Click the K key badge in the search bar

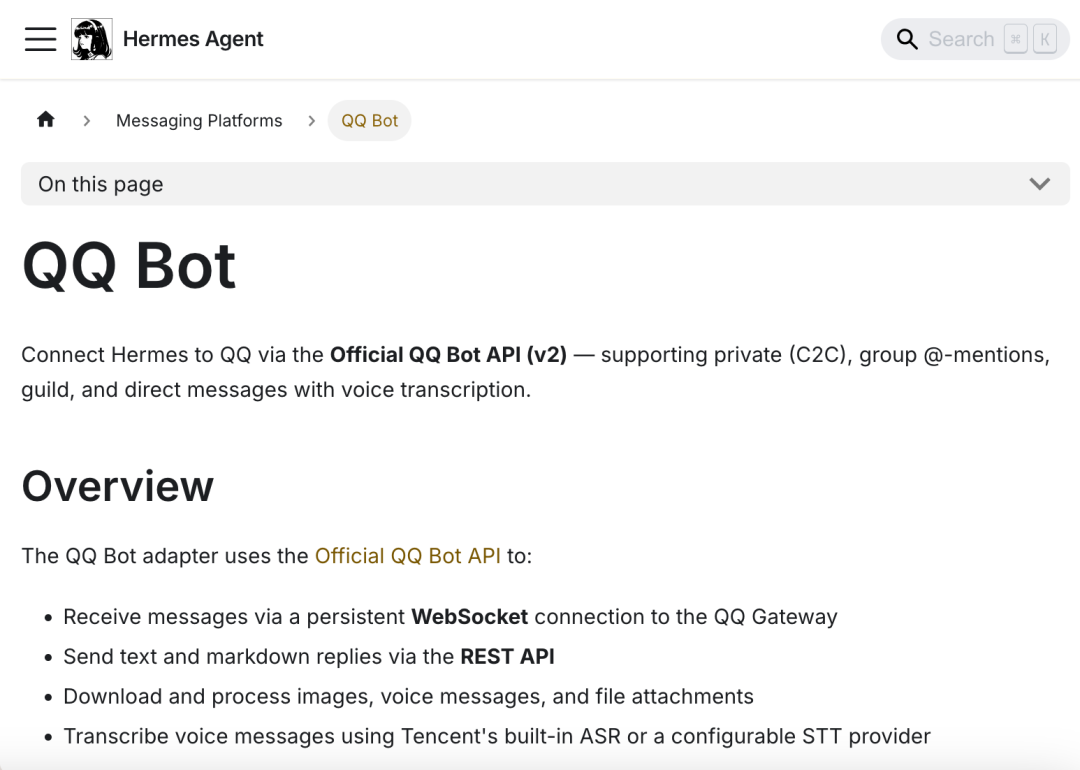click(x=1045, y=39)
